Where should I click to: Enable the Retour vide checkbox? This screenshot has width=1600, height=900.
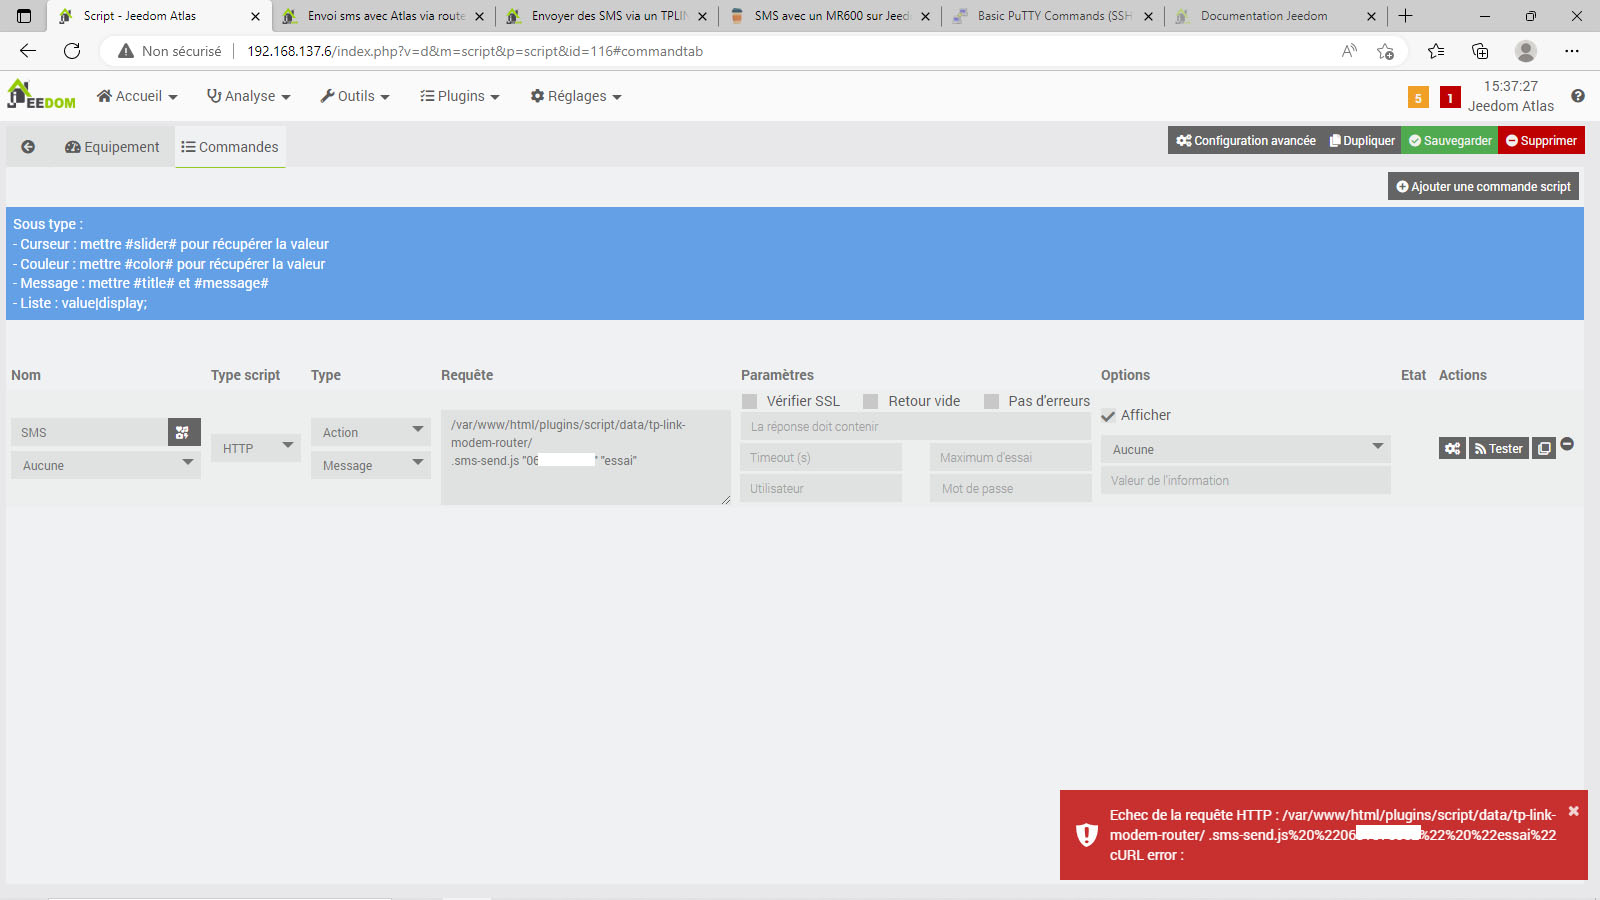pos(871,401)
